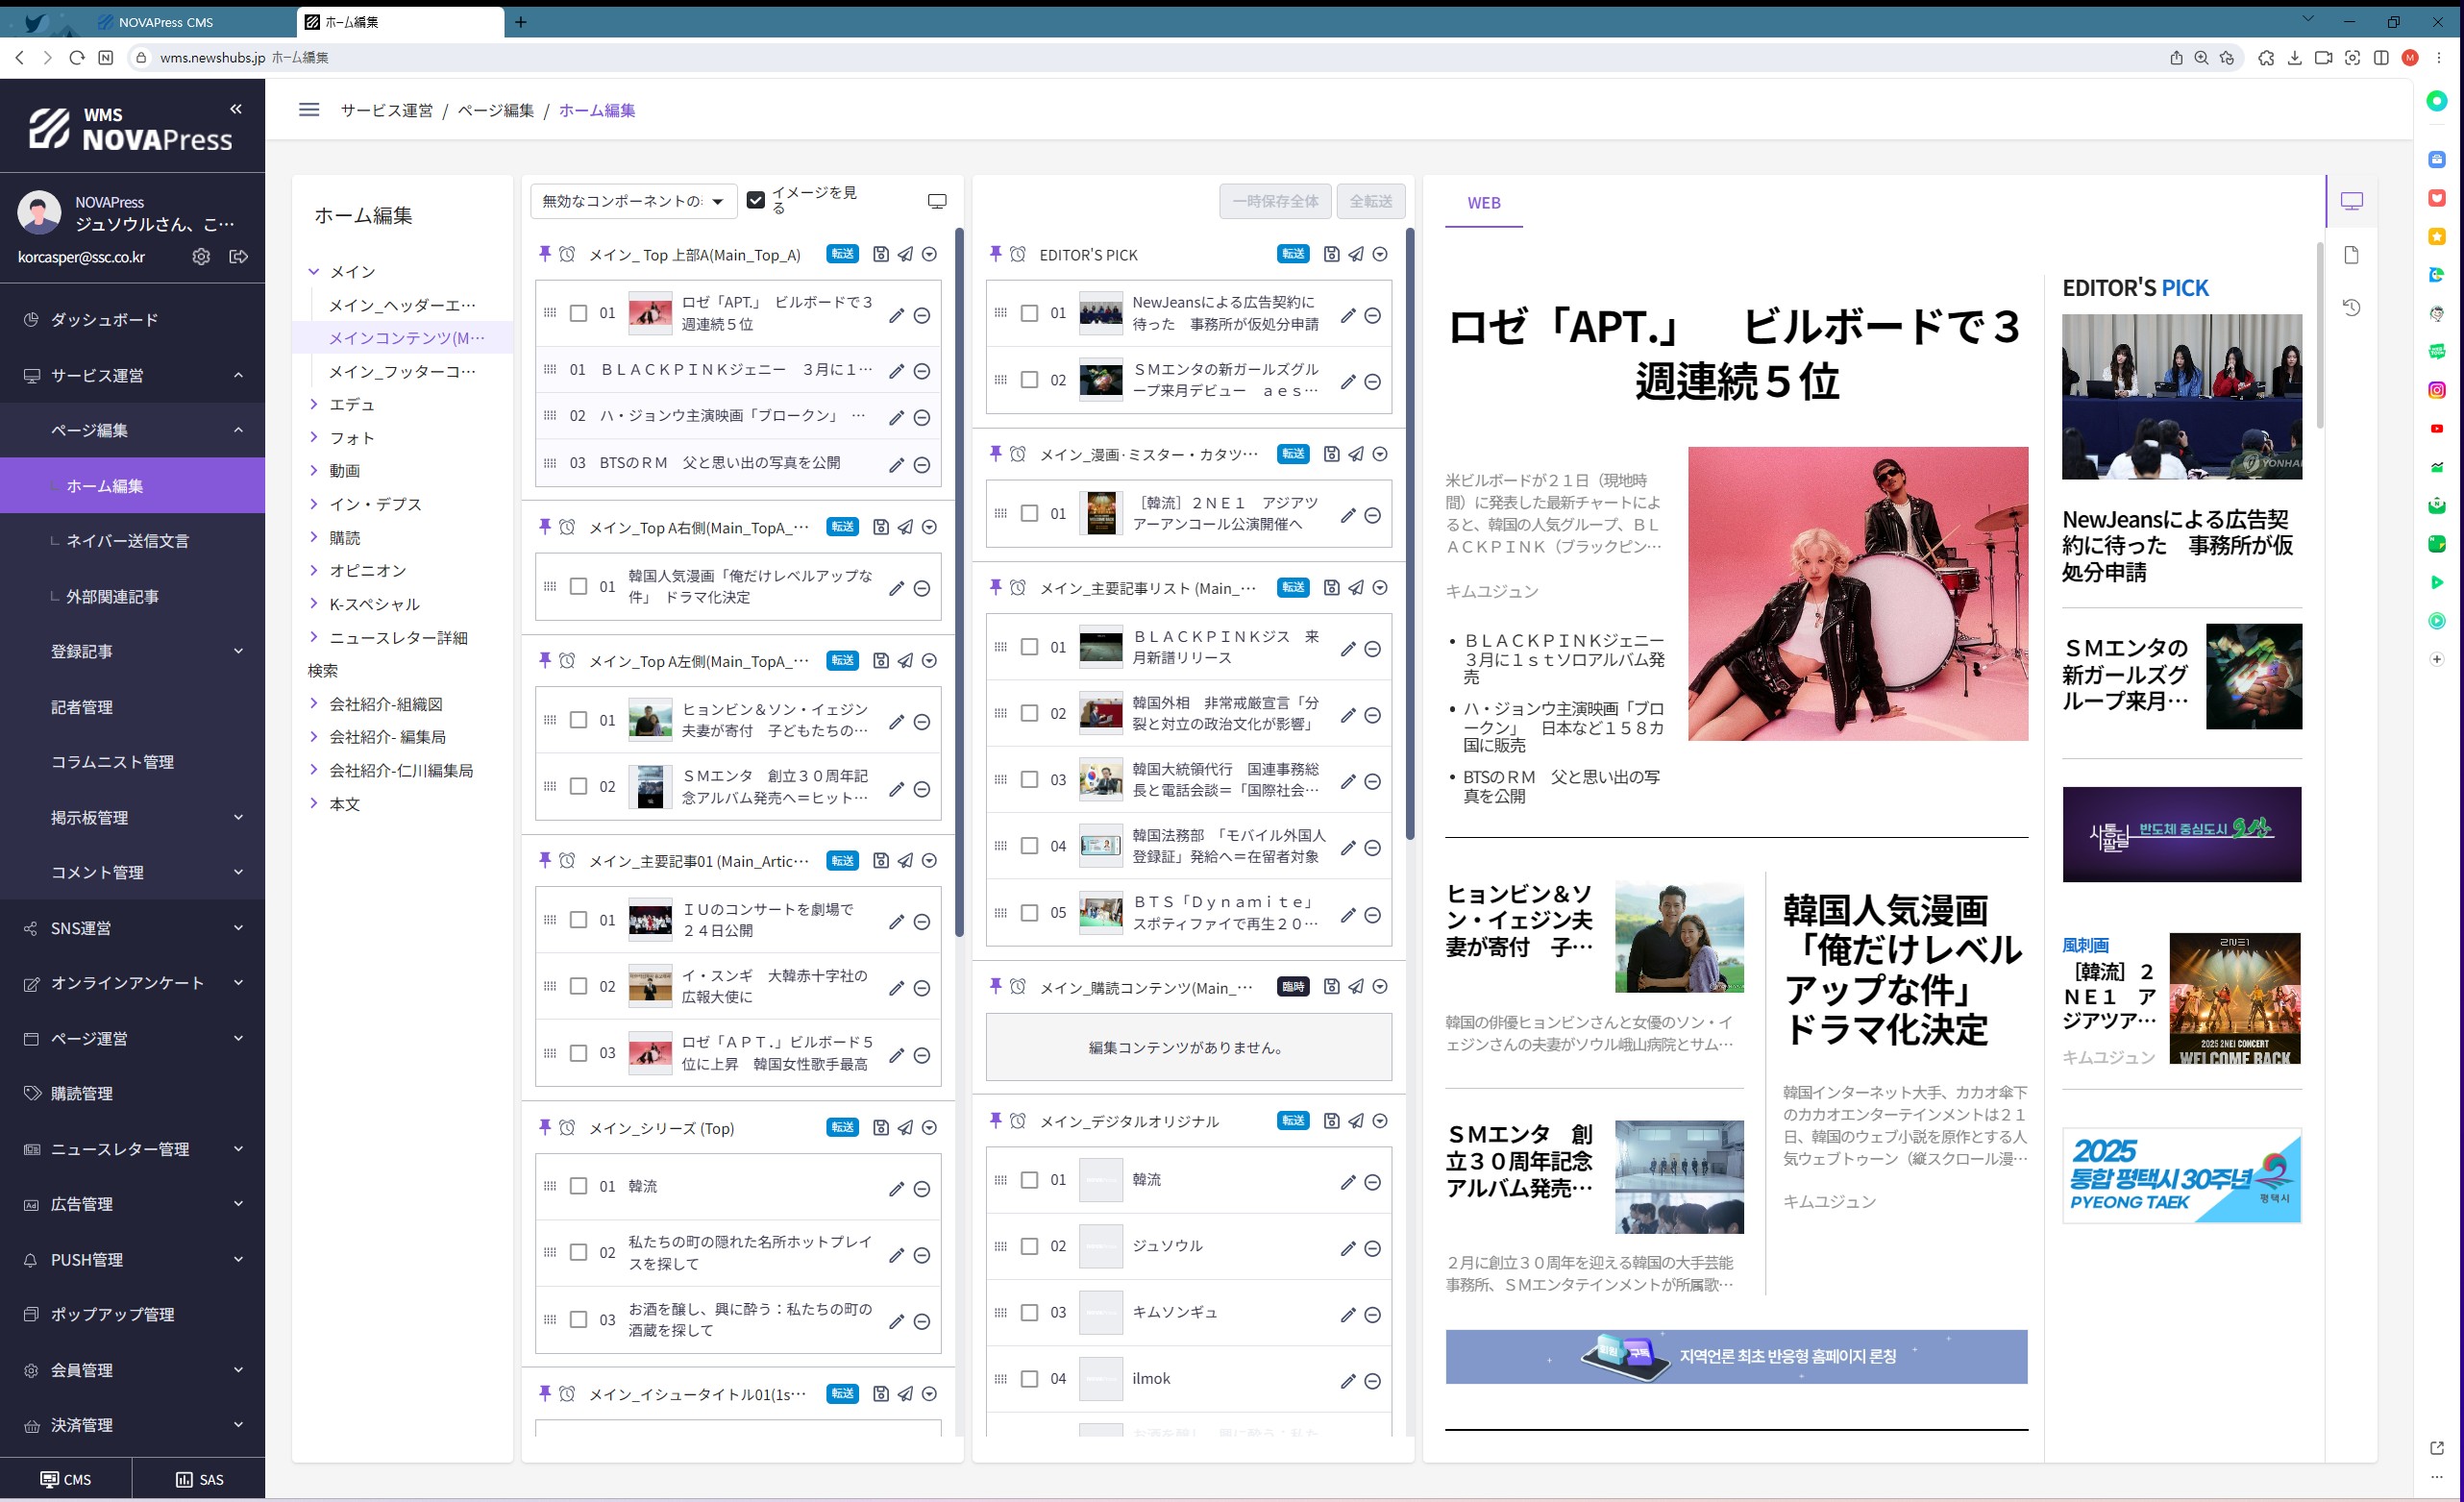Click the 2025 평택시 30주년 banner ad
2464x1502 pixels.
[x=2182, y=1176]
